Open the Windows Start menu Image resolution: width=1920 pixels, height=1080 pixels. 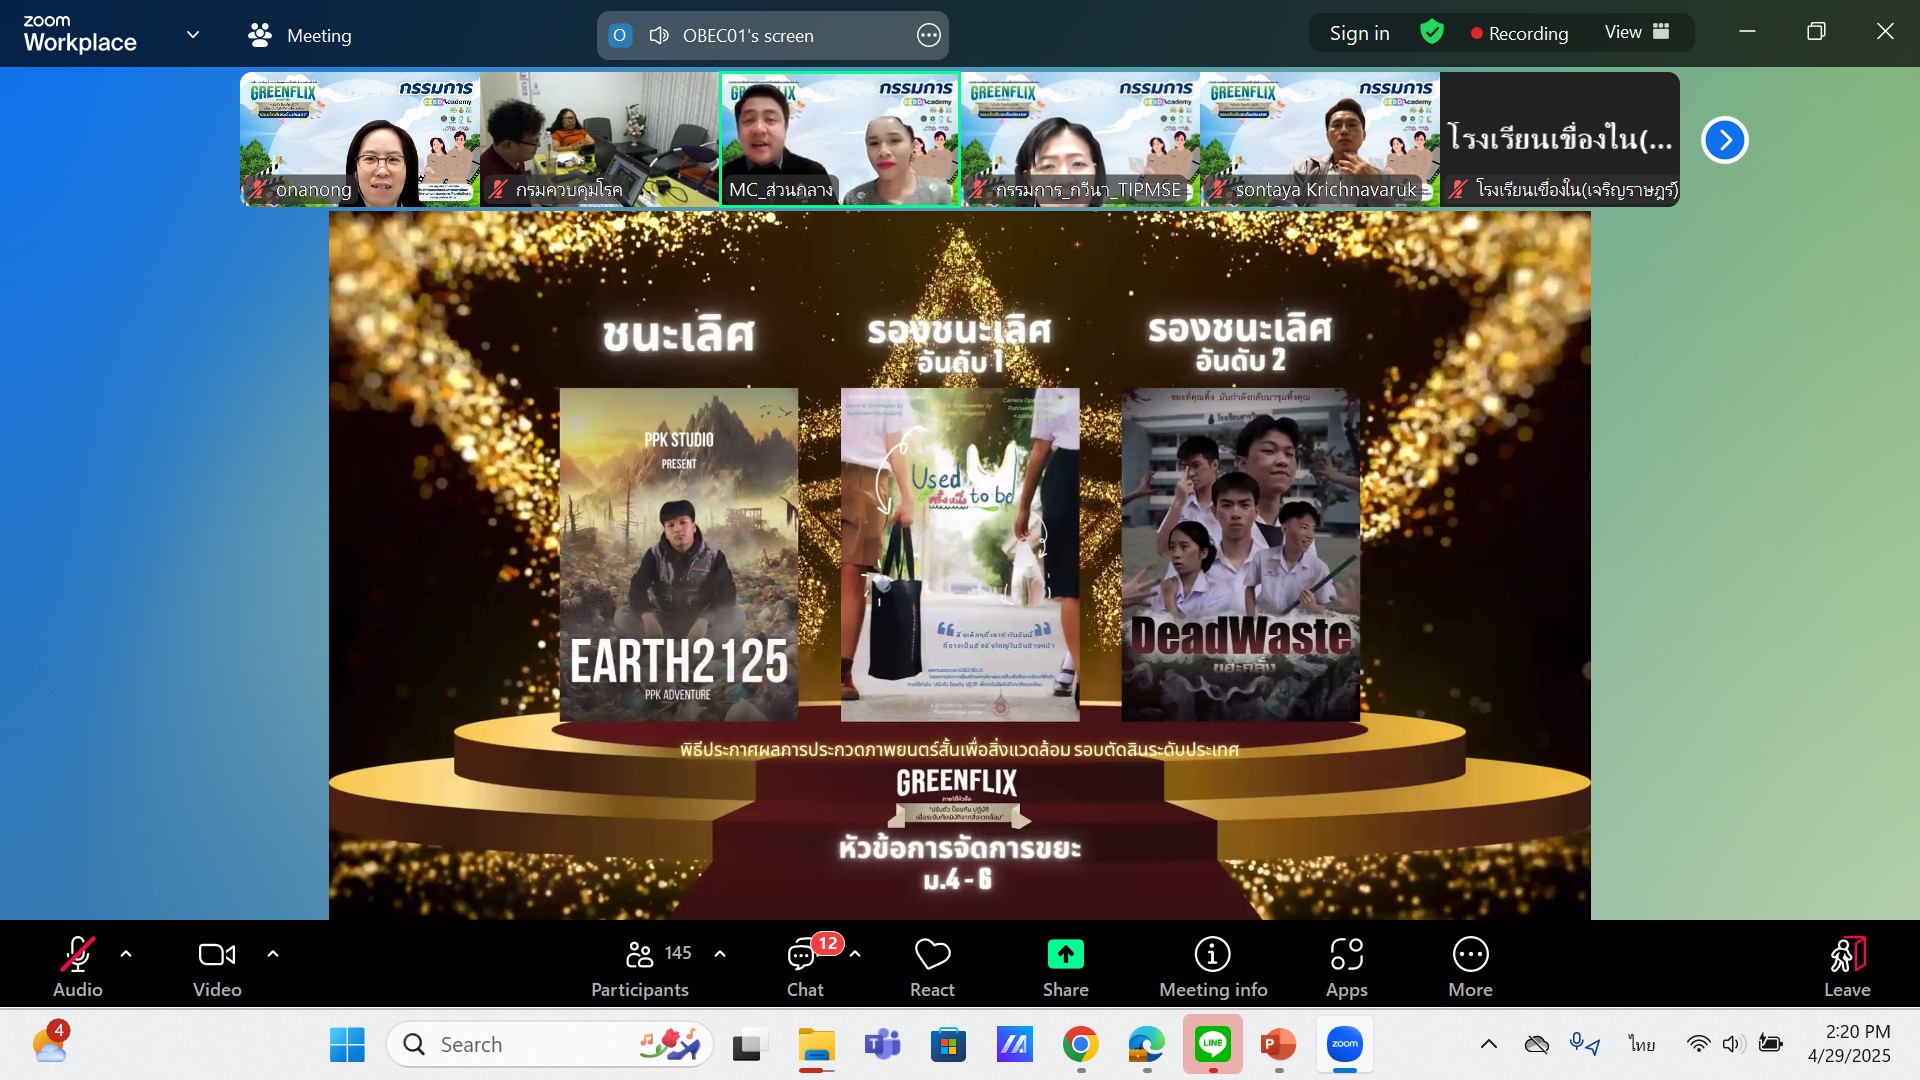coord(347,1045)
